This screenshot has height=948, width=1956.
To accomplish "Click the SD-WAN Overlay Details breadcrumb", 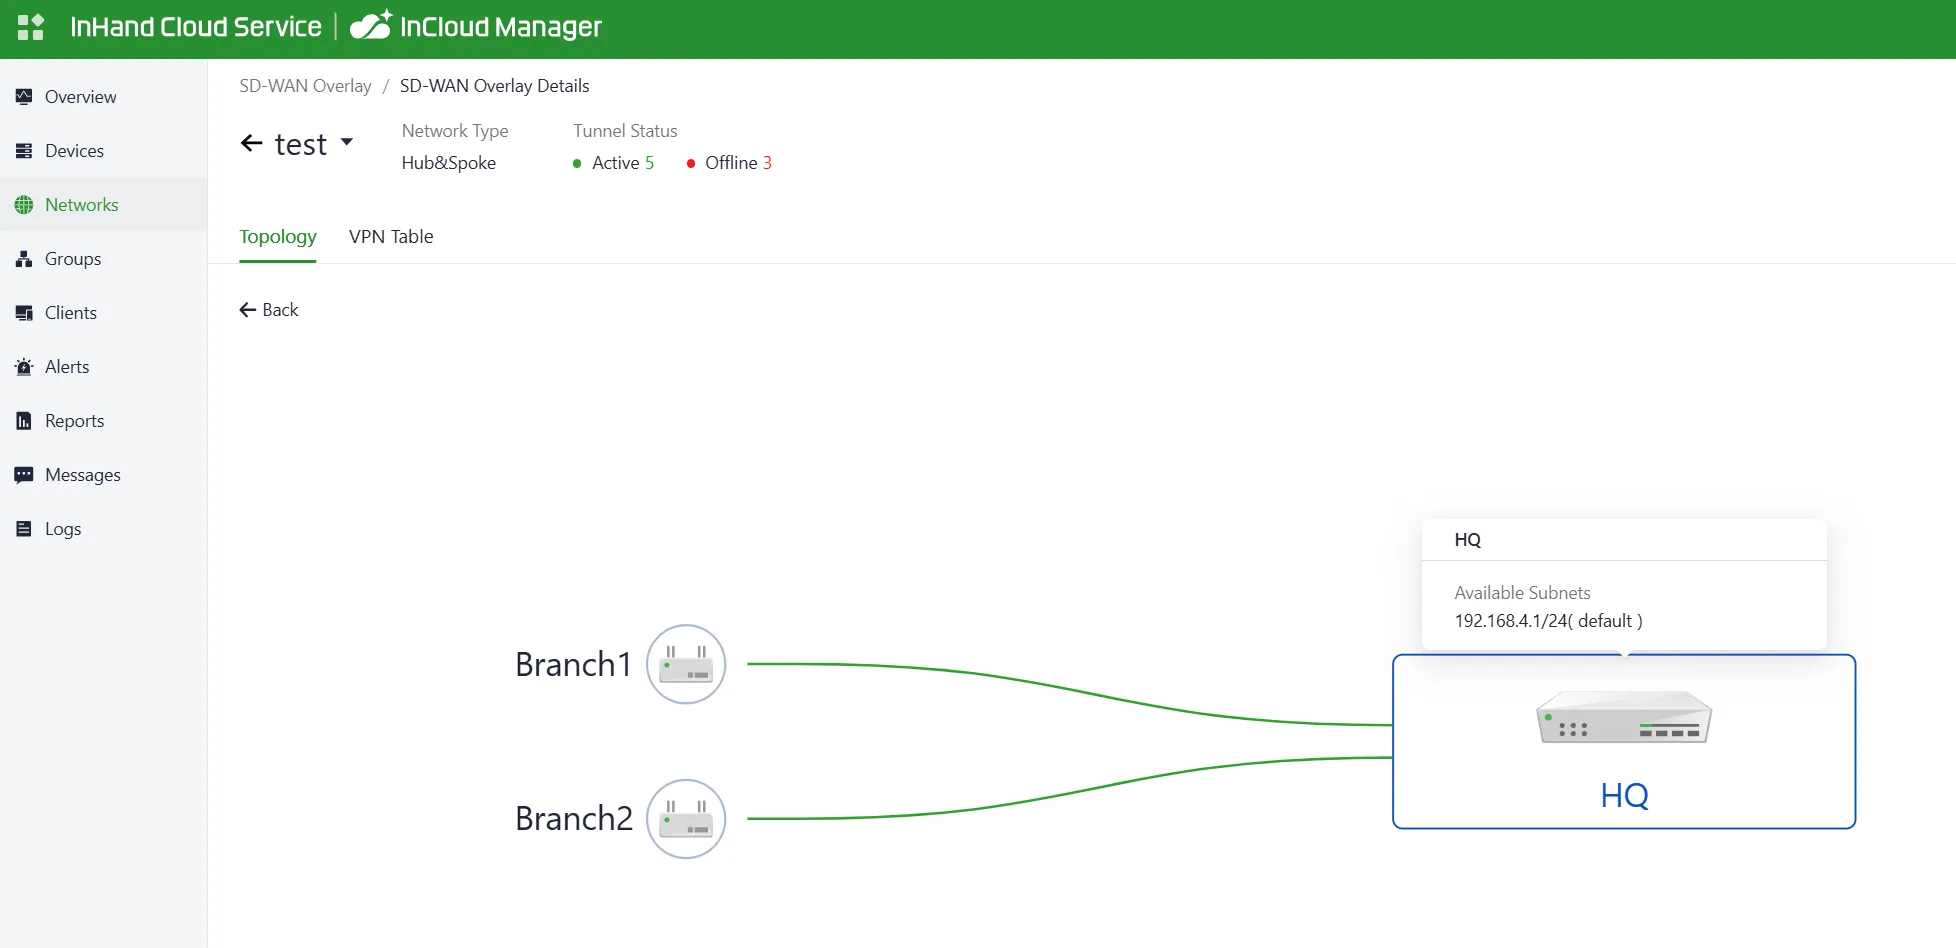I will [x=495, y=86].
